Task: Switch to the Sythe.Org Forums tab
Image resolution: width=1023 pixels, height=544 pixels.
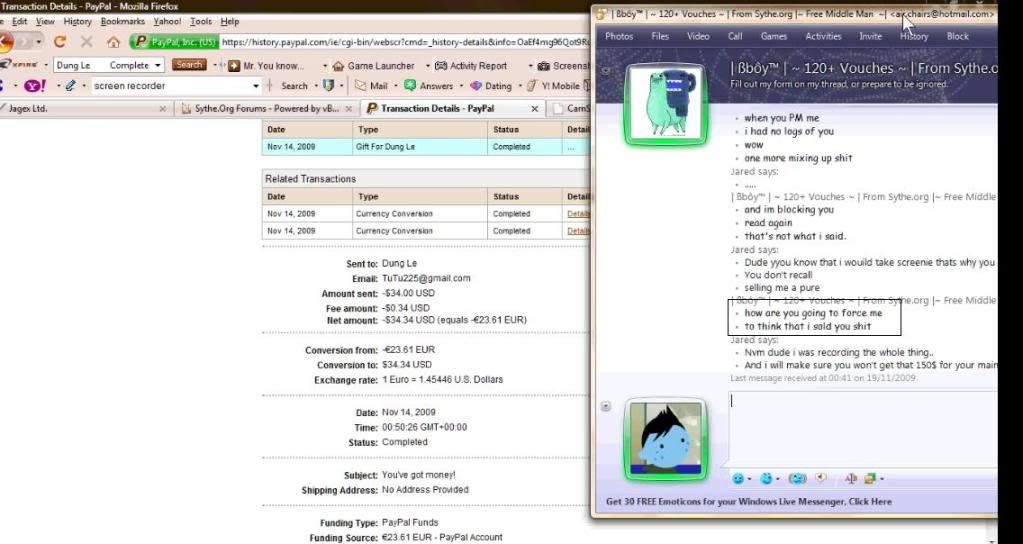Action: tap(267, 109)
